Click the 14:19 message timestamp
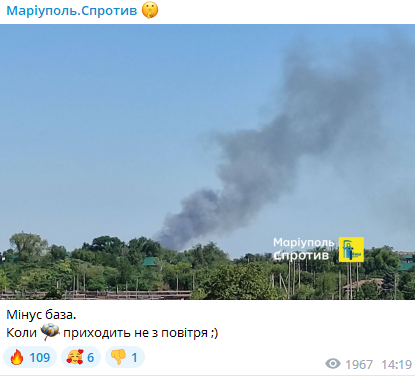 tap(397, 364)
